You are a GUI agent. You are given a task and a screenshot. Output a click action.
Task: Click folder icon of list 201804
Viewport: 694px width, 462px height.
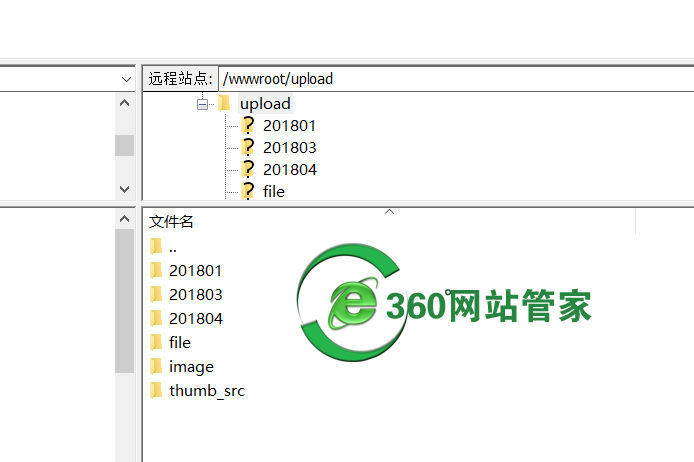pos(156,318)
